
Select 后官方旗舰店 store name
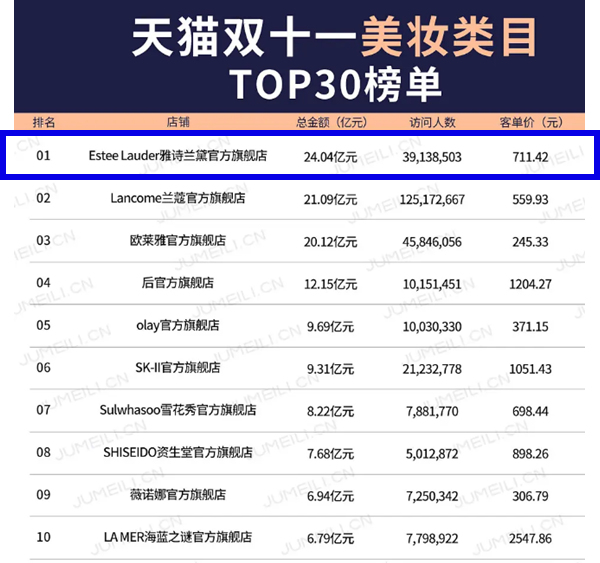[x=178, y=283]
